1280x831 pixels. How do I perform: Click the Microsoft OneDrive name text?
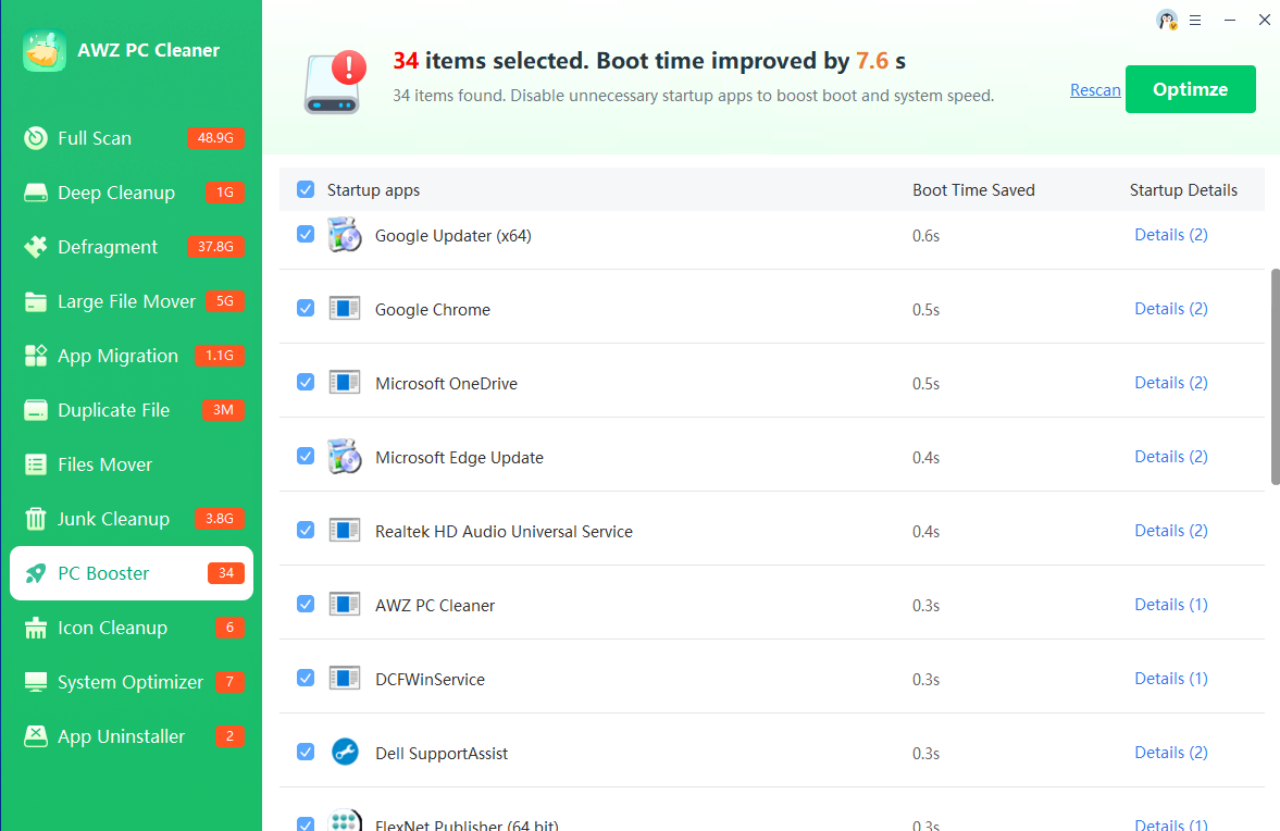(x=446, y=384)
